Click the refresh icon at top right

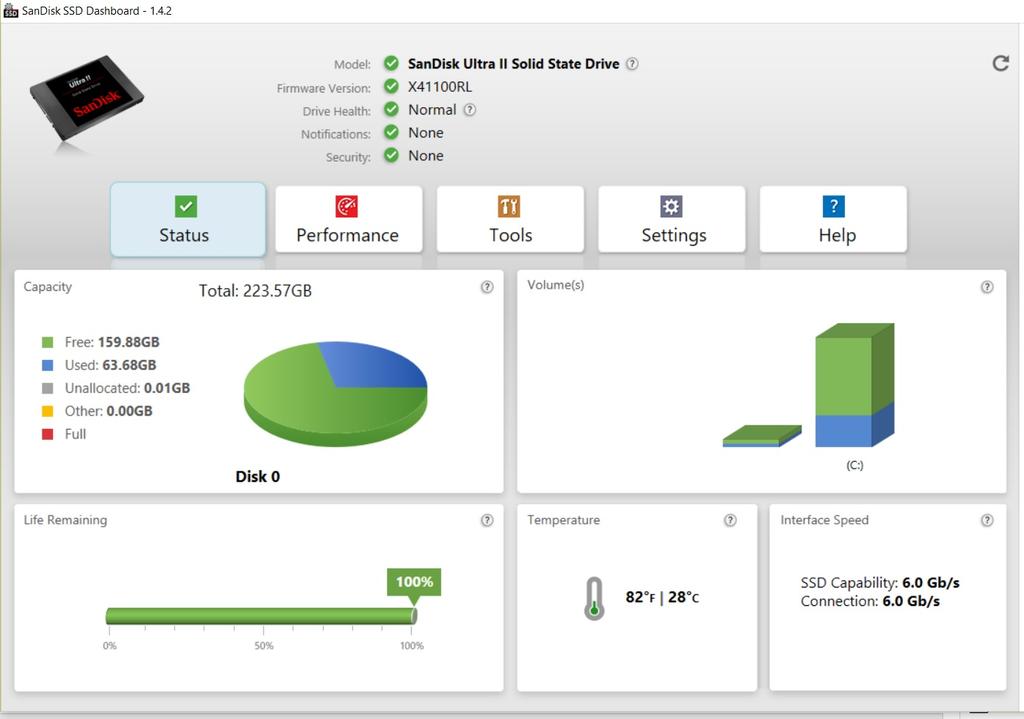pyautogui.click(x=1000, y=64)
